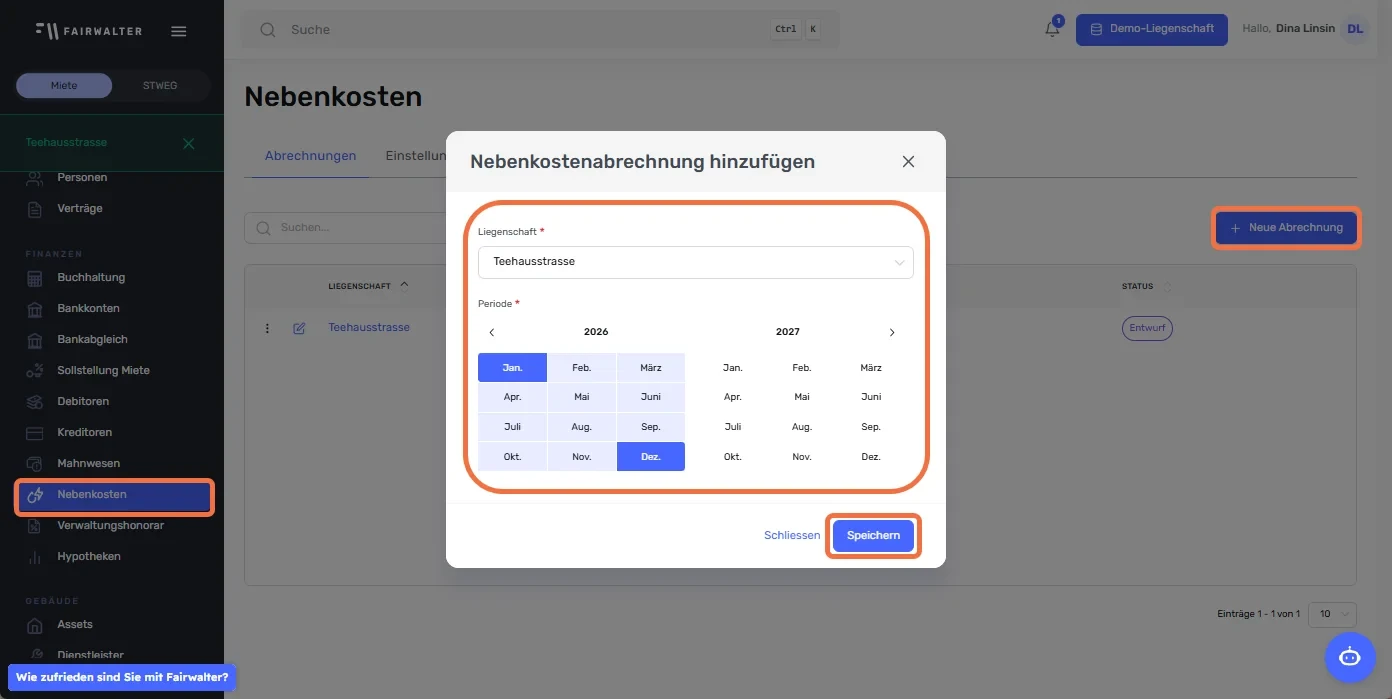Screen dimensions: 1392x699
Task: Sort by Status column arrows
Action: tap(1165, 287)
